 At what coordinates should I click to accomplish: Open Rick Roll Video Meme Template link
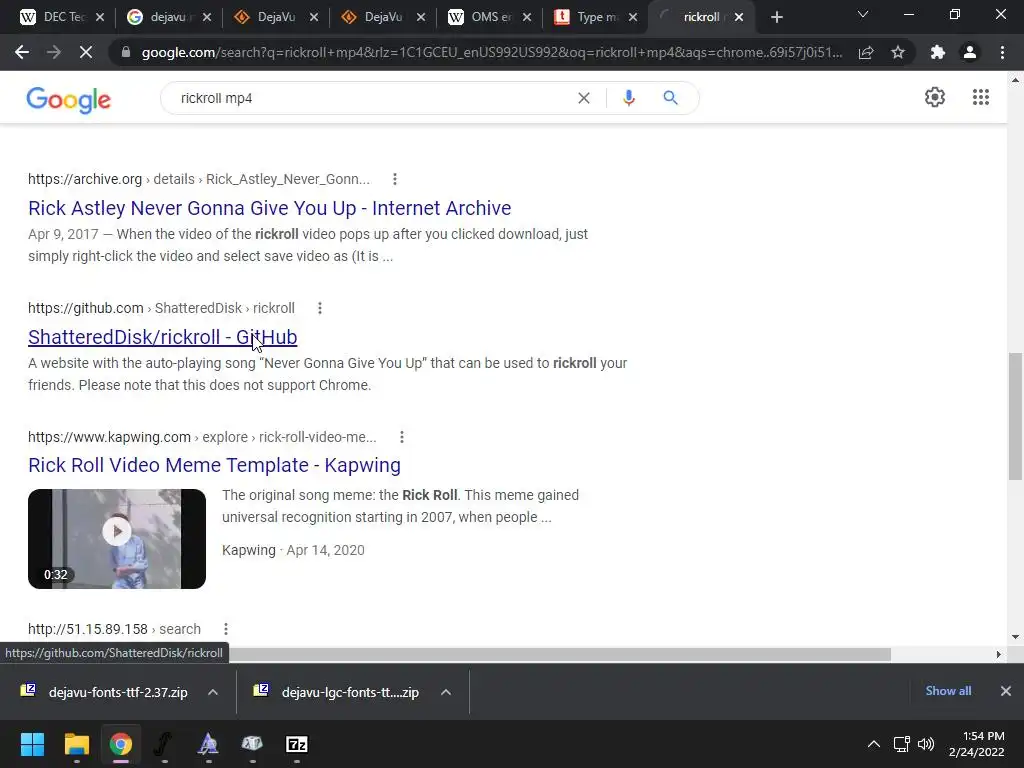coord(214,465)
